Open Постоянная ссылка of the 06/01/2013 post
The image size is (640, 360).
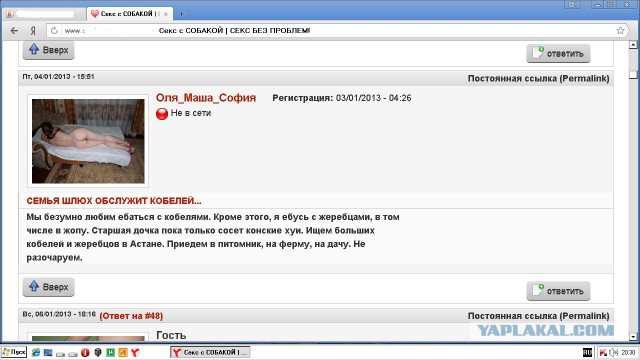538,316
